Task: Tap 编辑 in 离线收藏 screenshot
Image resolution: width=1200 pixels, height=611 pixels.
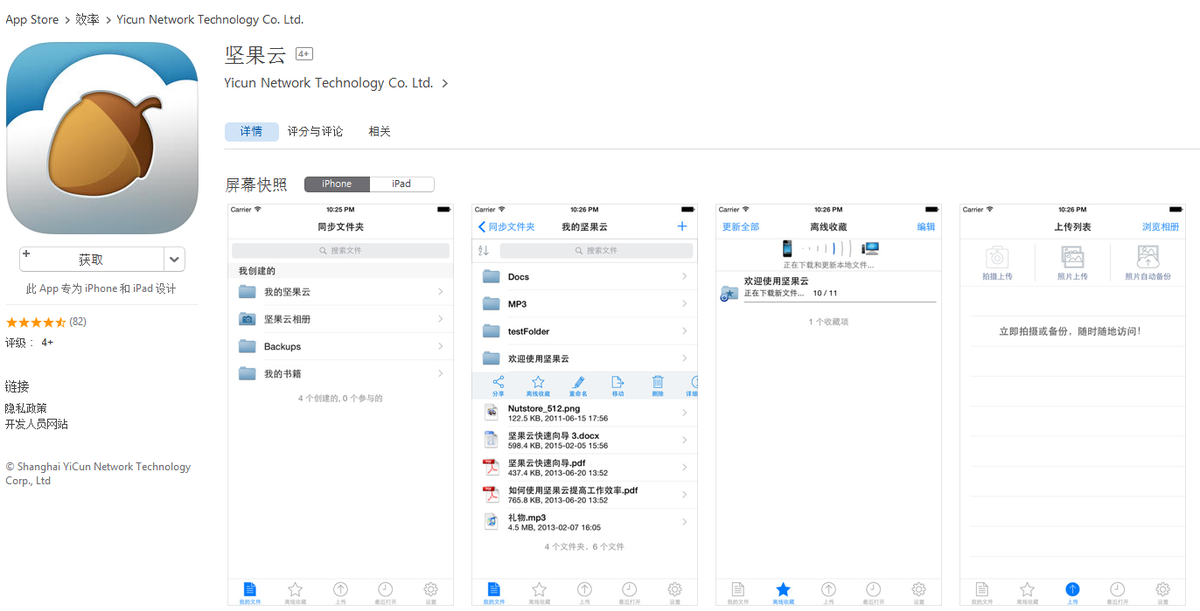Action: point(927,227)
